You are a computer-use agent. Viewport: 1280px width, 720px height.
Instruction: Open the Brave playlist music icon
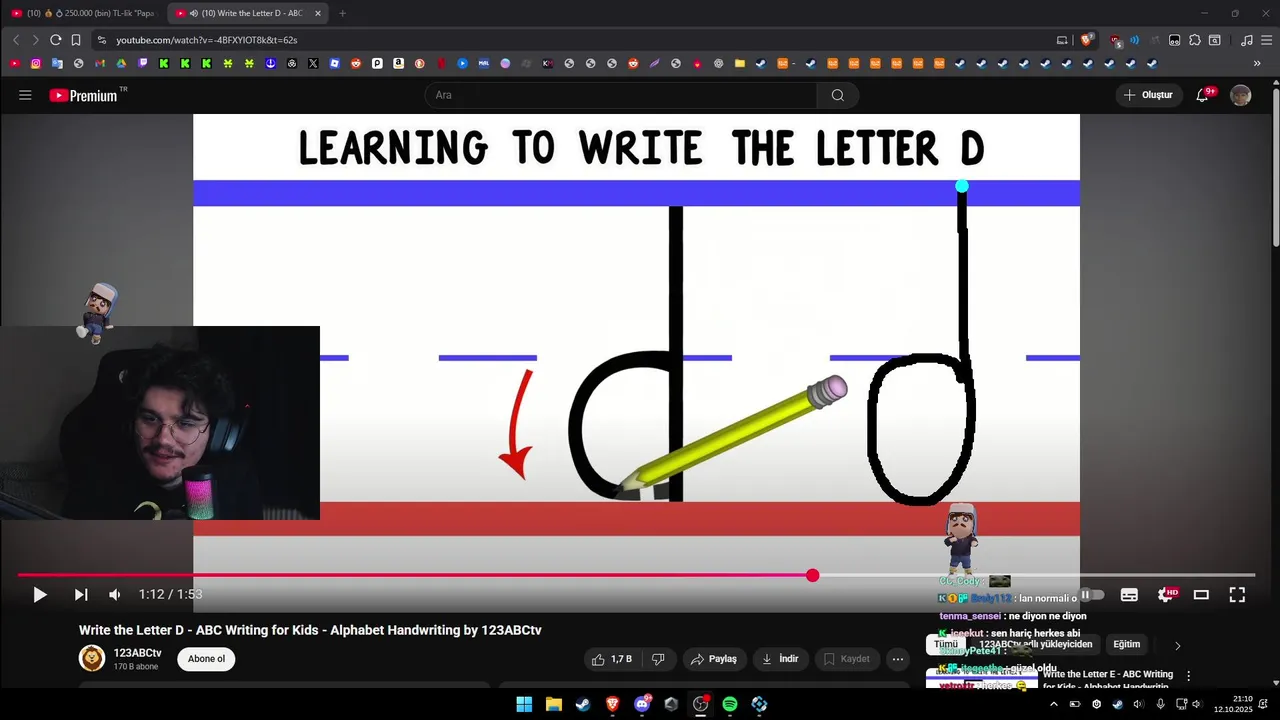1246,40
